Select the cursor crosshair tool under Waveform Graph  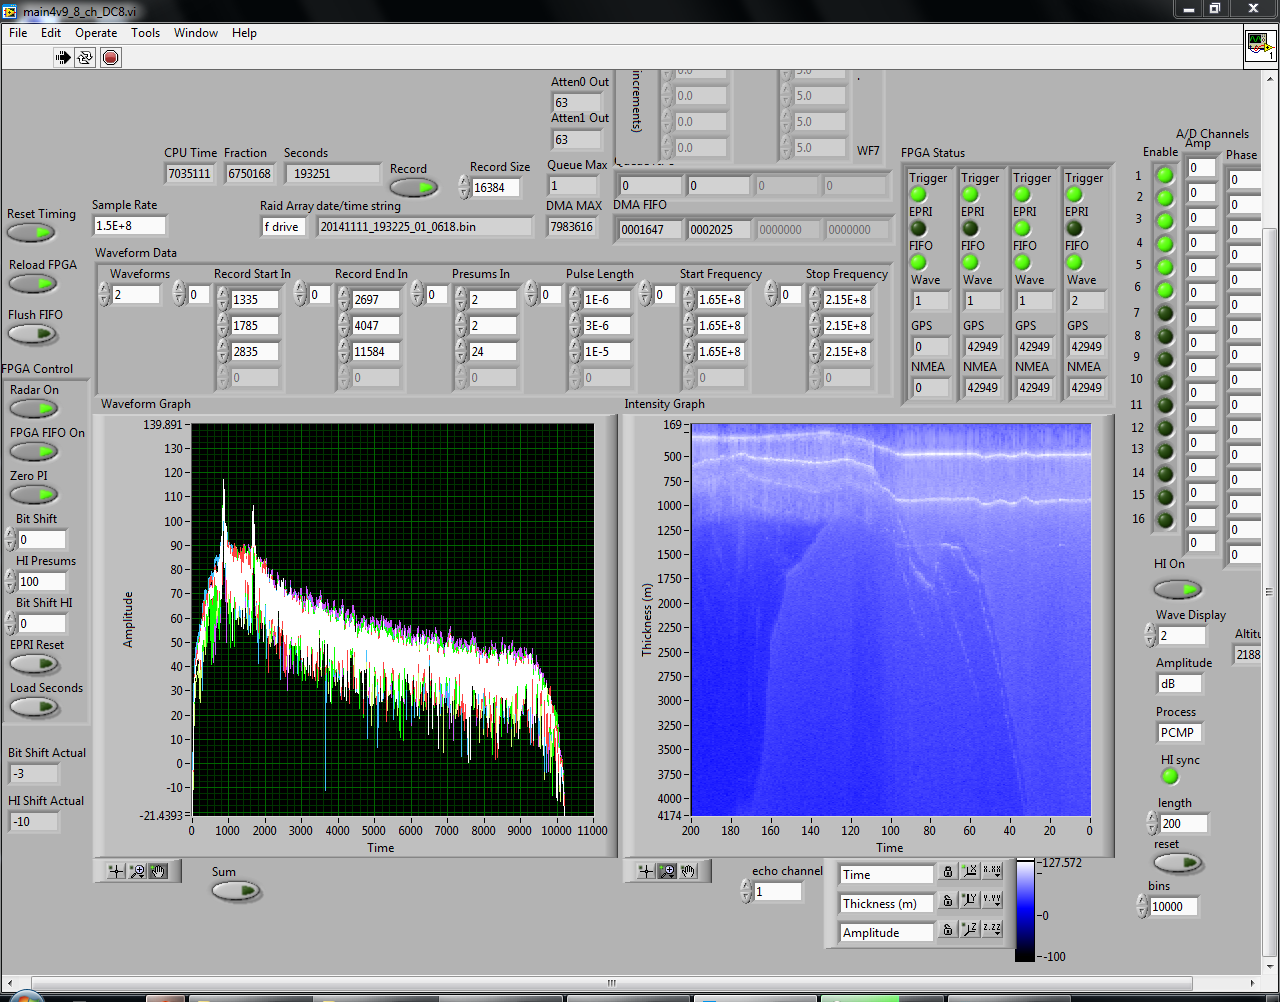(x=116, y=871)
